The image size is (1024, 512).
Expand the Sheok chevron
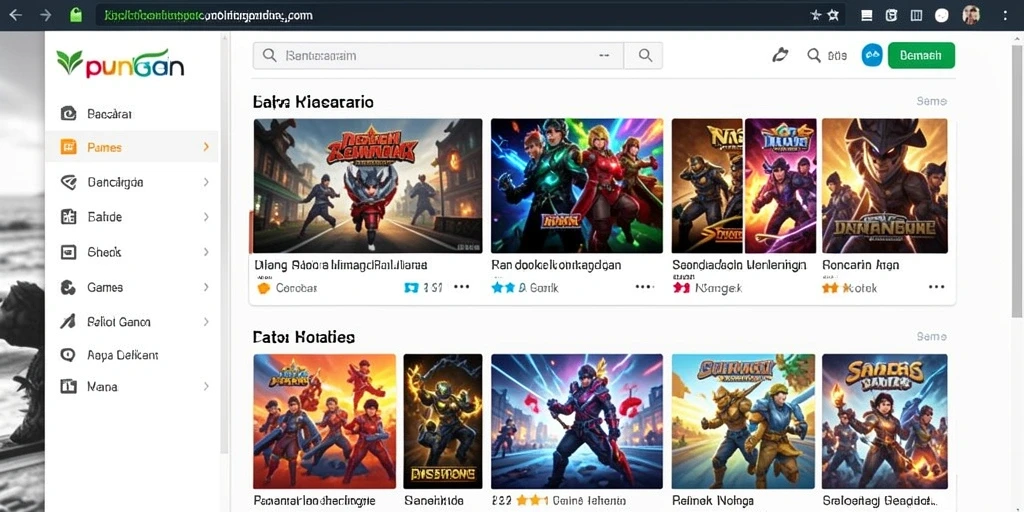[x=206, y=251]
